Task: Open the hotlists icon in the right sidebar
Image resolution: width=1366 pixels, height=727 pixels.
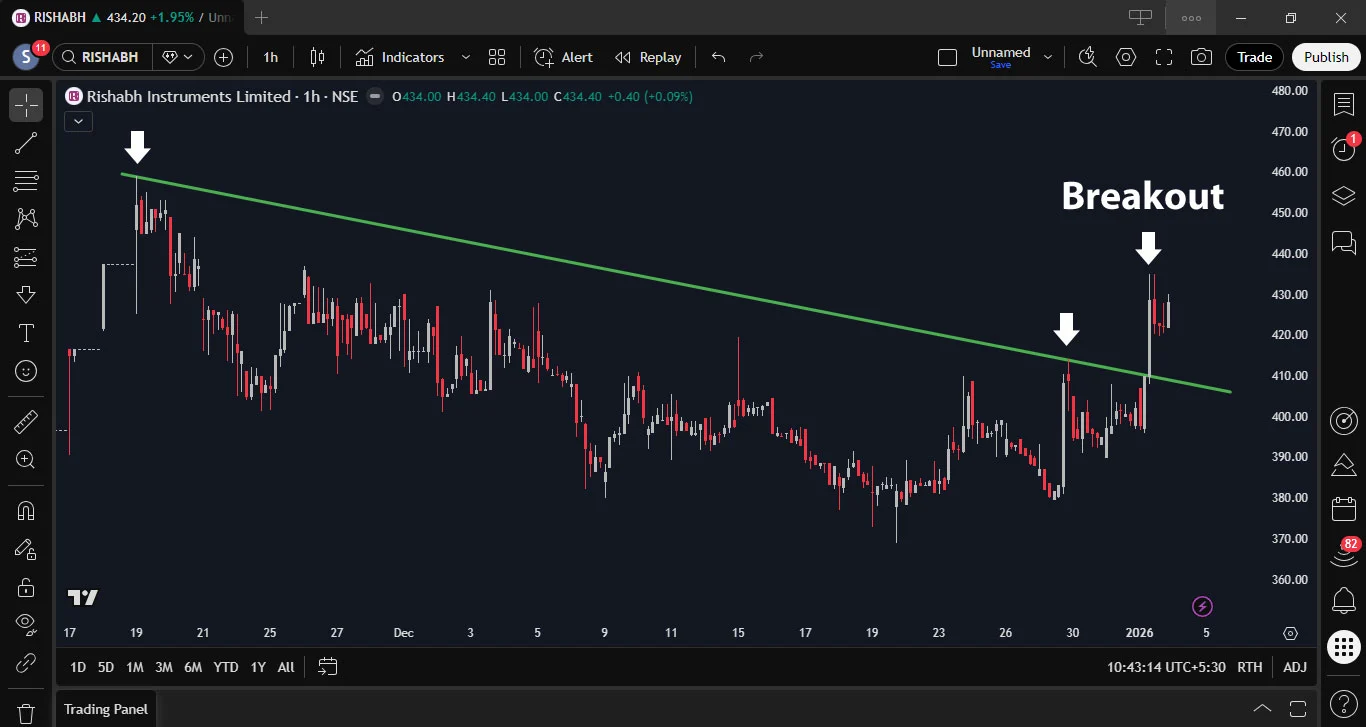Action: coord(1344,465)
